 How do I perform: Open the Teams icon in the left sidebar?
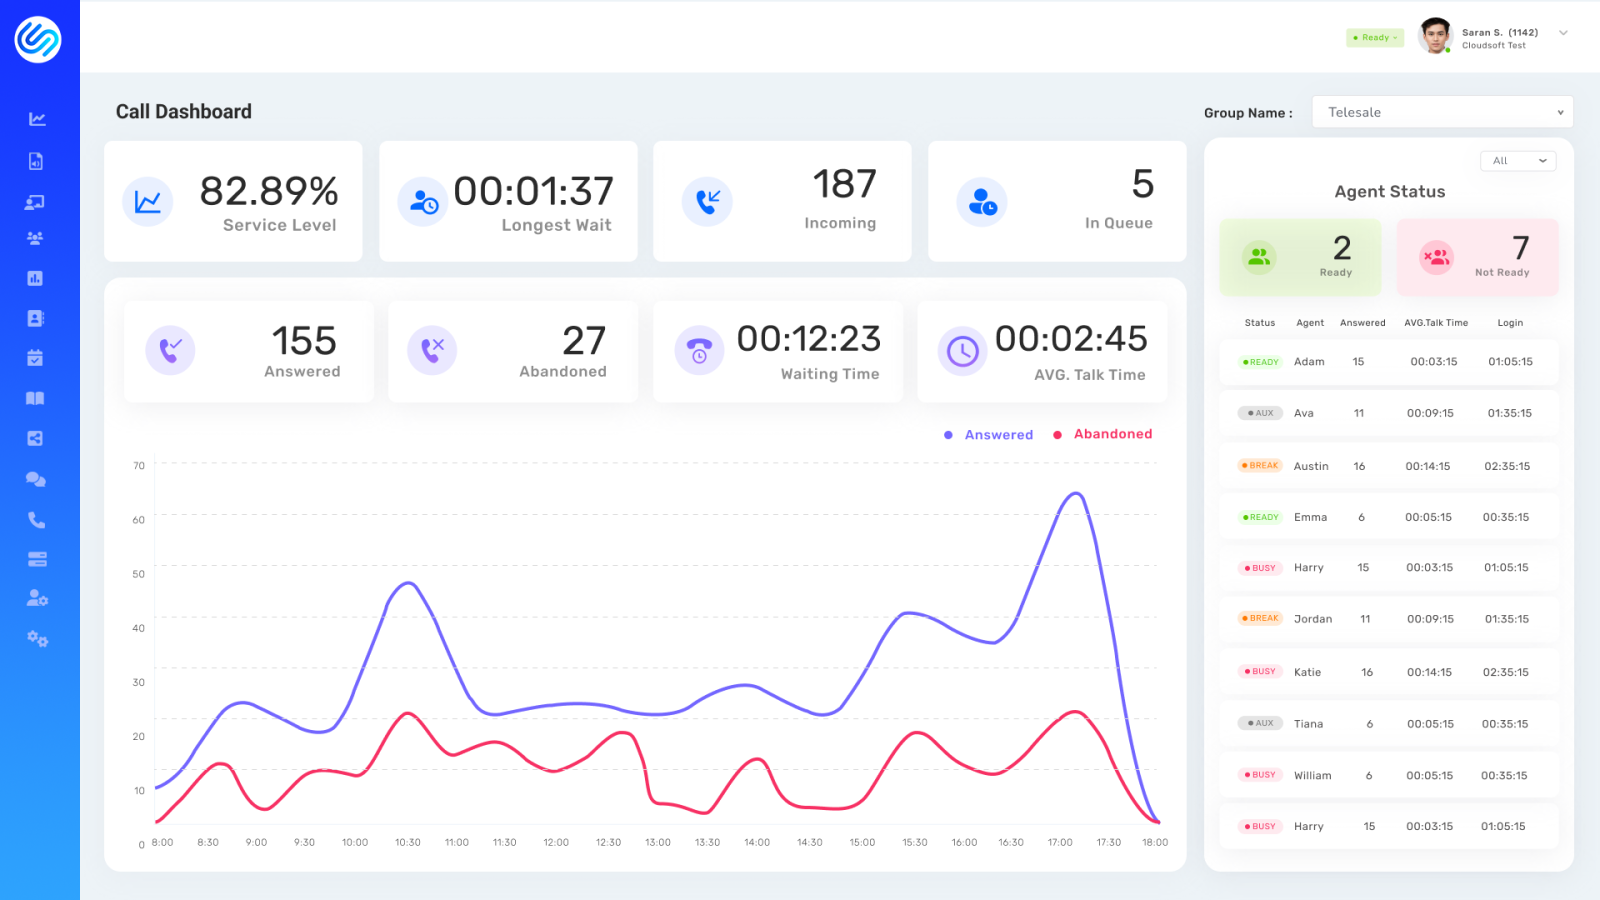tap(37, 237)
